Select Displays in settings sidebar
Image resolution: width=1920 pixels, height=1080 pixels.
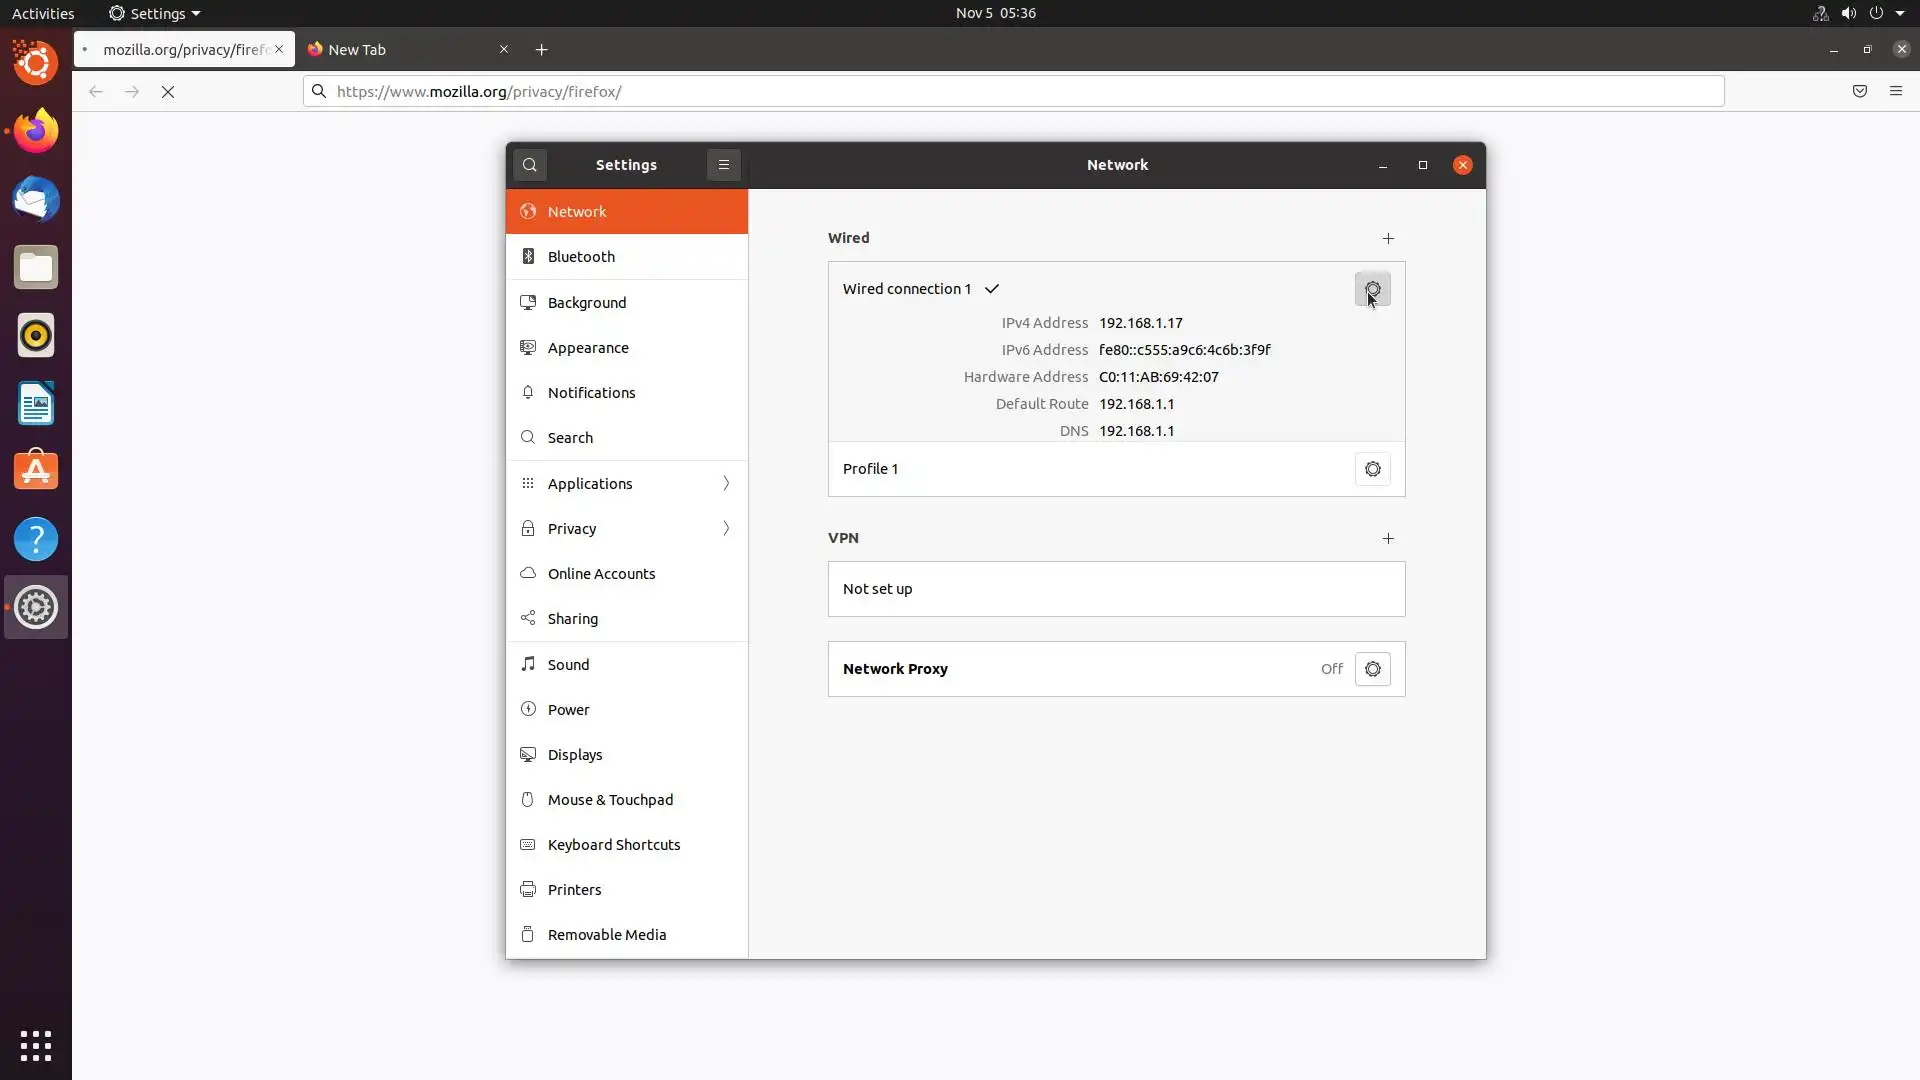tap(627, 755)
